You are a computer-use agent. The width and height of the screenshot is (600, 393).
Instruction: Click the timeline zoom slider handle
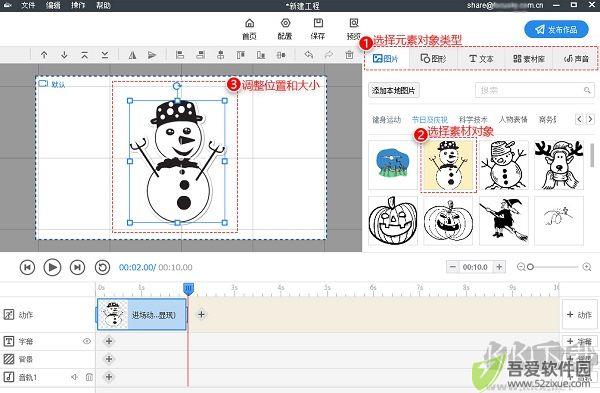[530, 267]
